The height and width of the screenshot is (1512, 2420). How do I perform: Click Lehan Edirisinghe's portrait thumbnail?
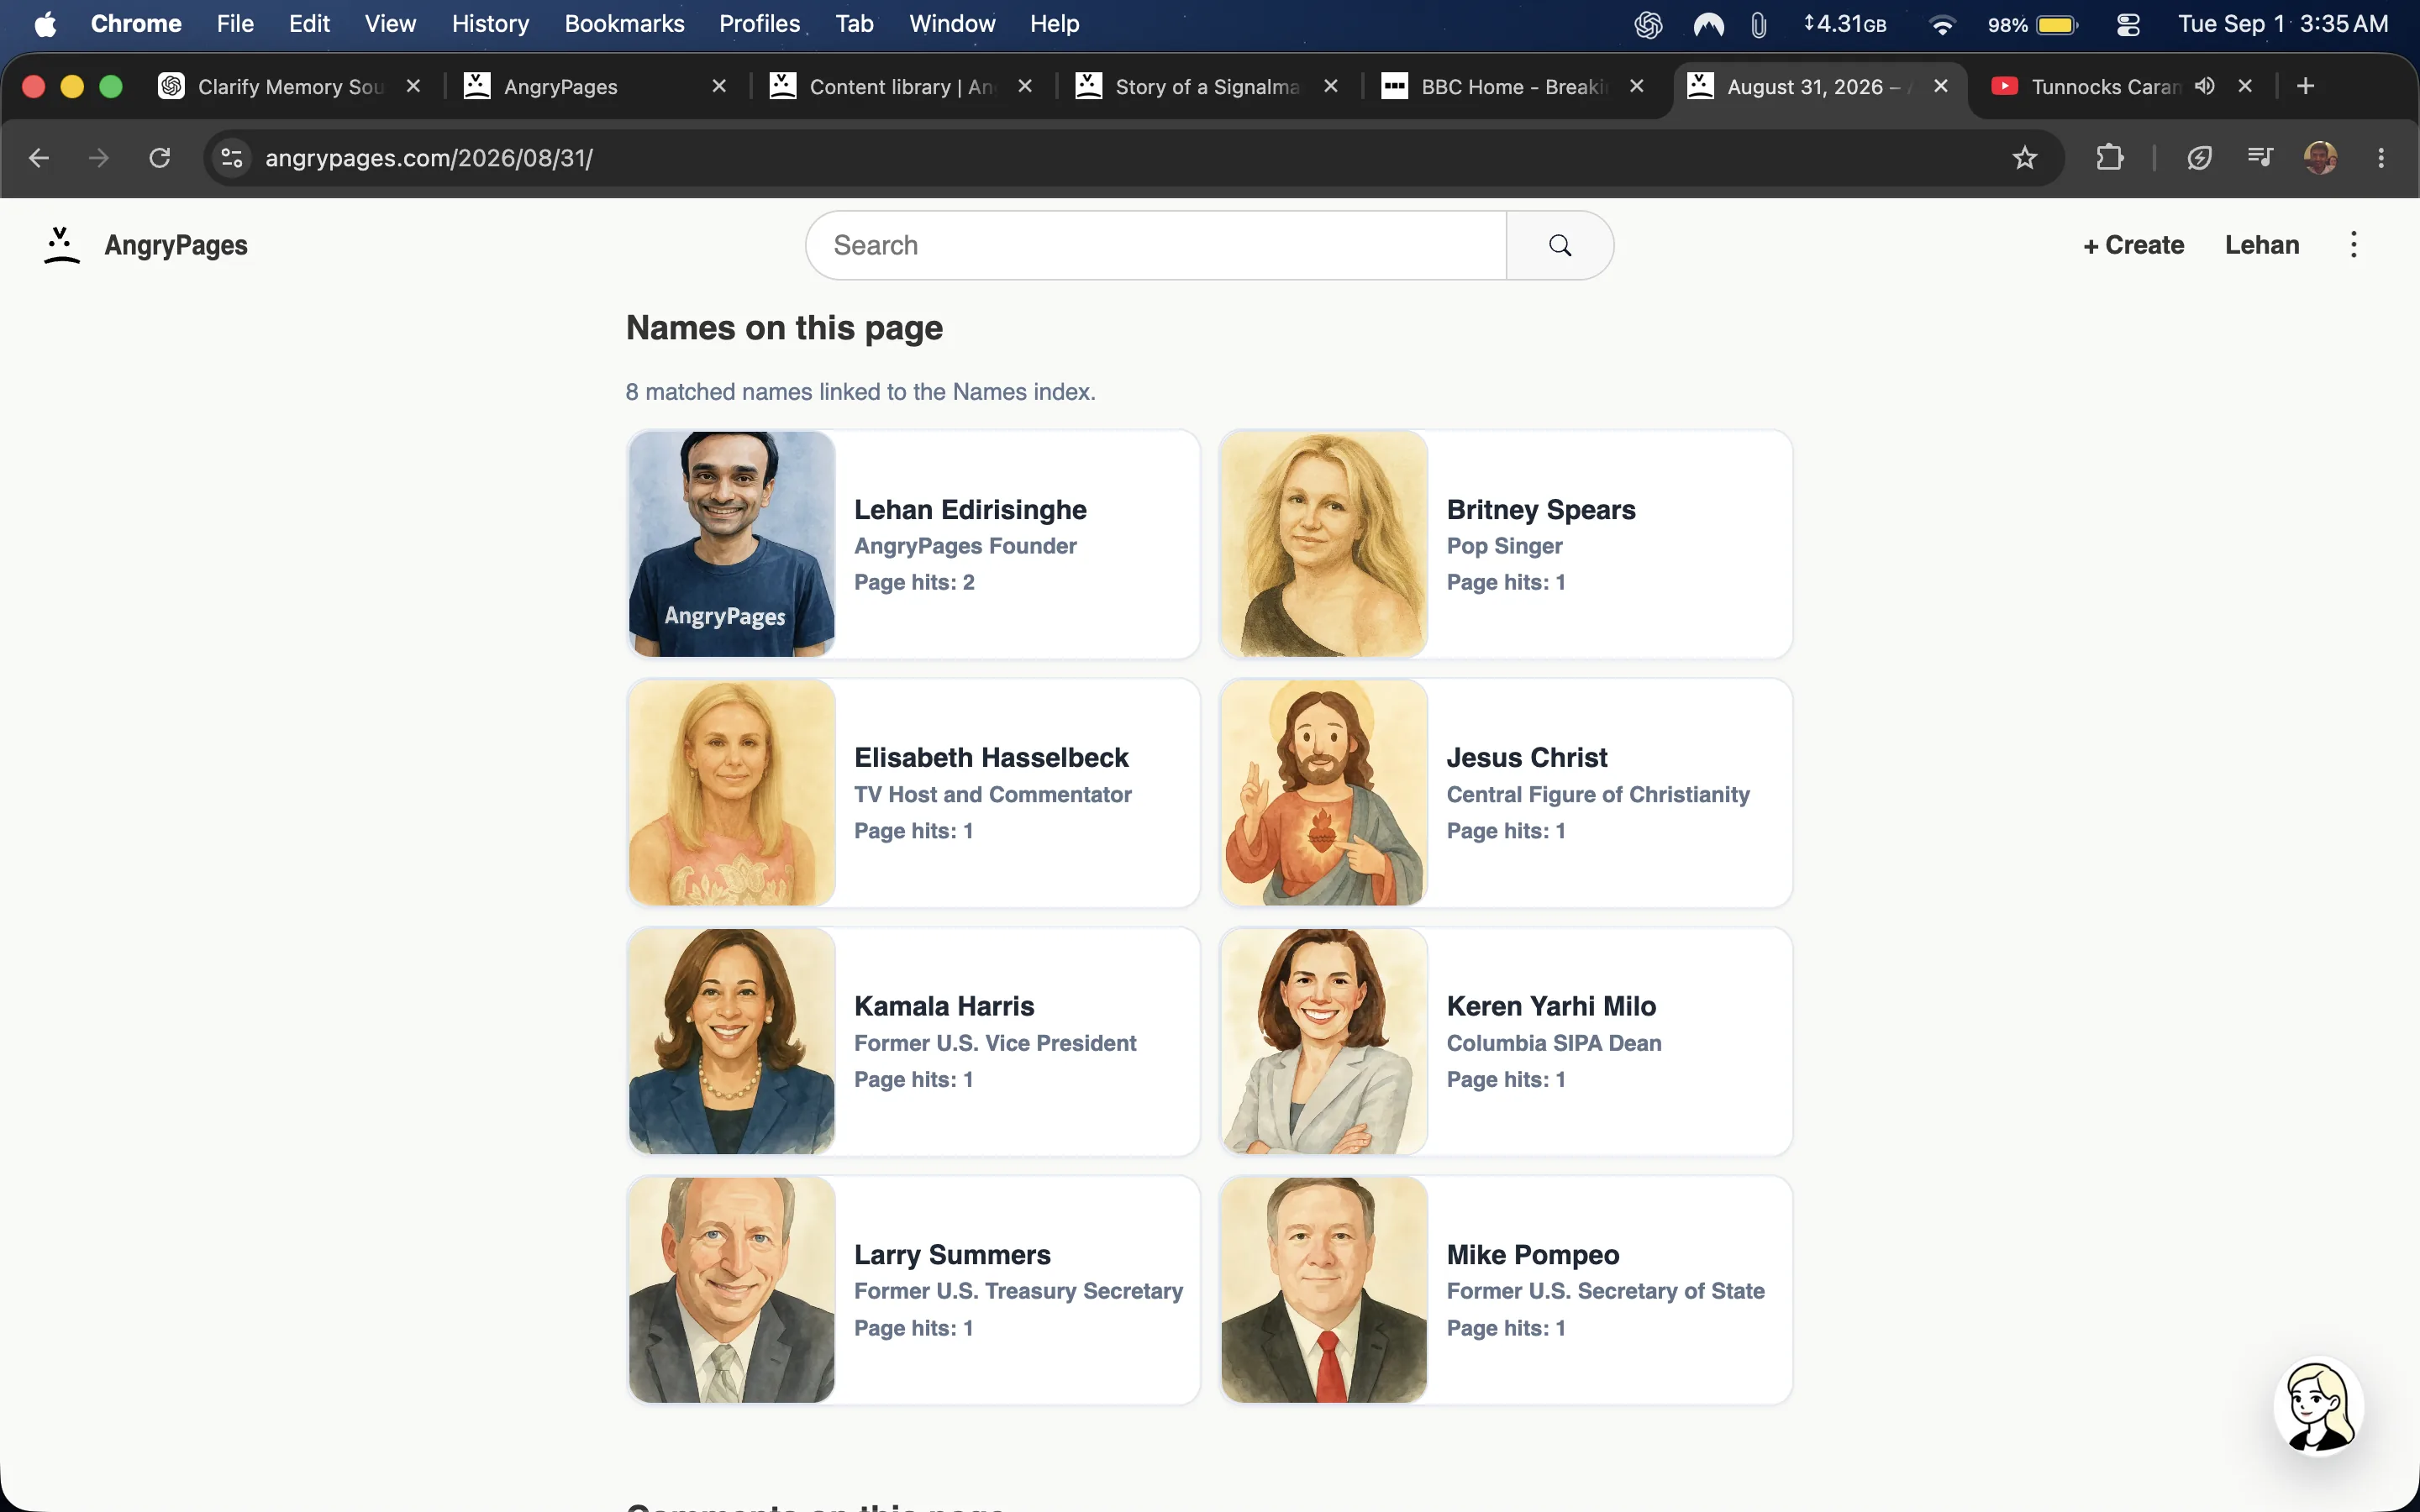731,544
